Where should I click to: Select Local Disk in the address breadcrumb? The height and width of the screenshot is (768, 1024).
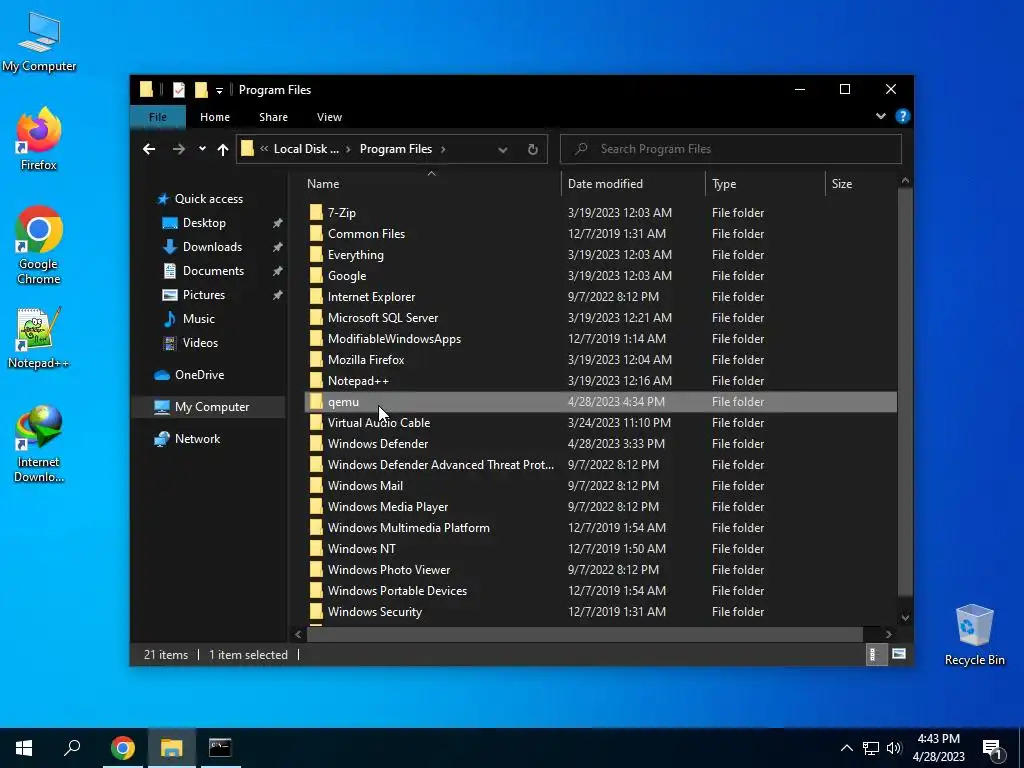click(306, 149)
